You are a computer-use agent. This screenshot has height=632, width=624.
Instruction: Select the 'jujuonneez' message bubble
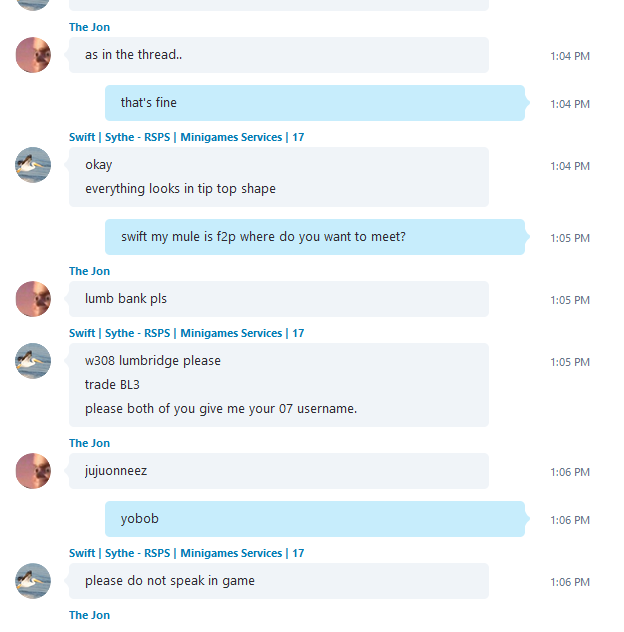click(x=279, y=471)
